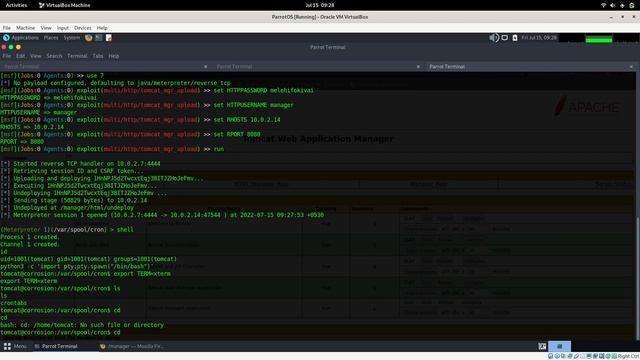Open the host clock Jul 15 09:28
Image resolution: width=640 pixels, height=360 pixels.
tap(320, 5)
